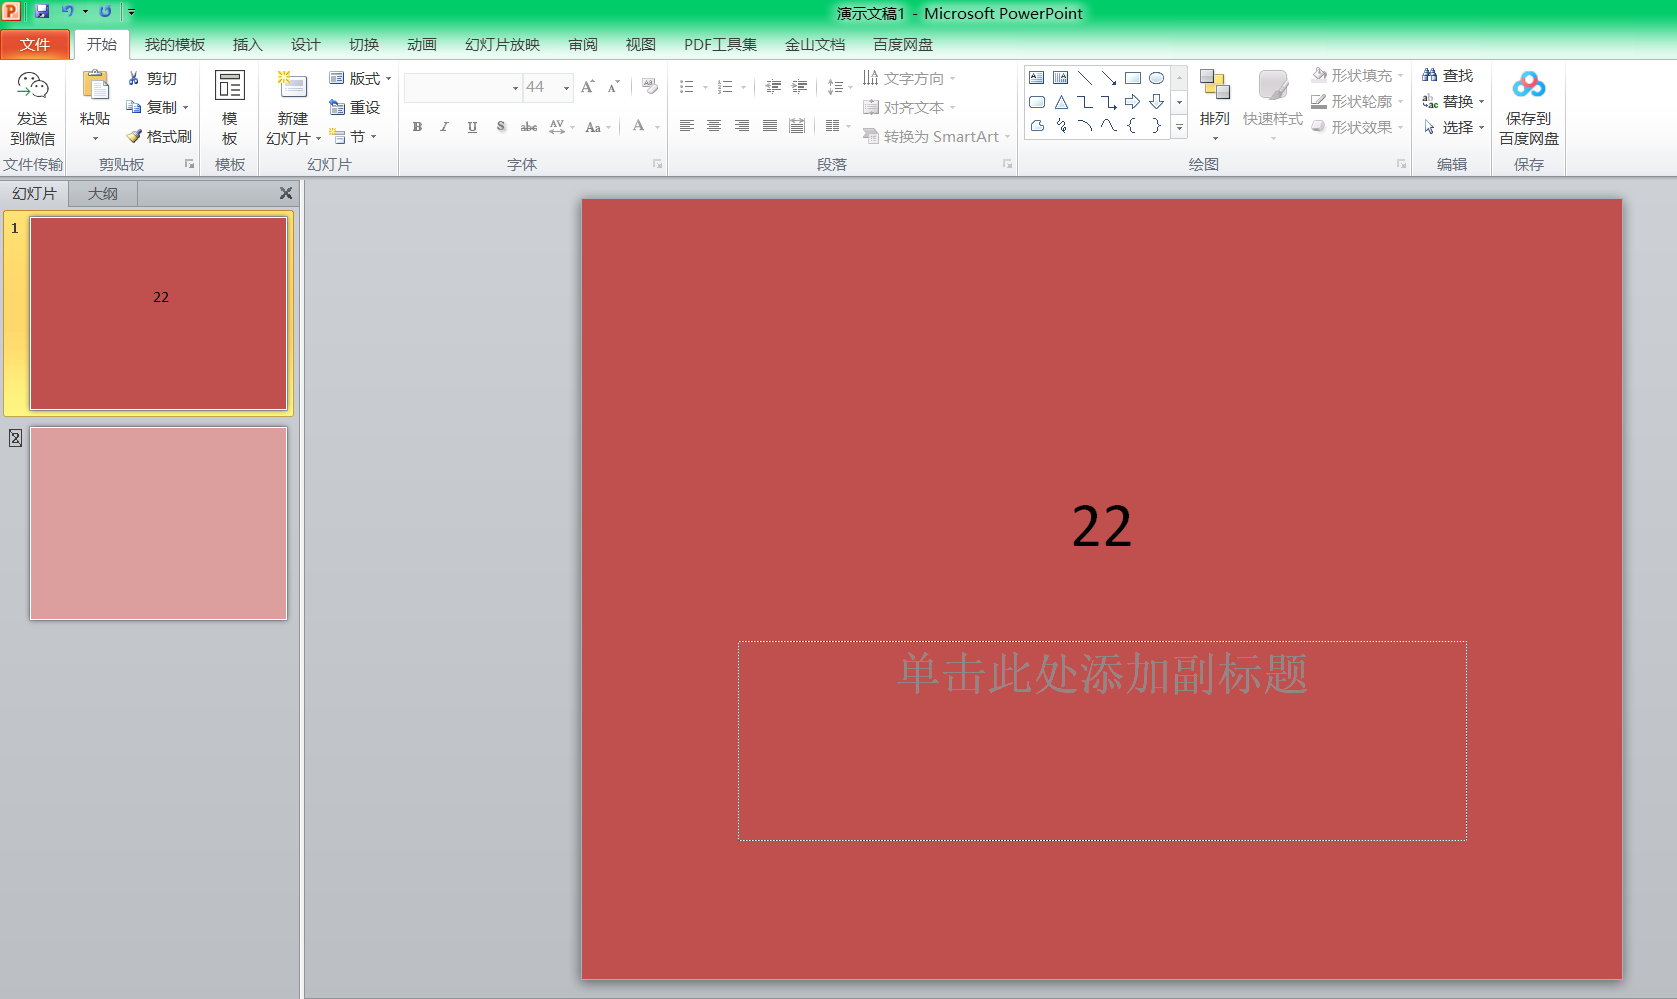Justify text in paragraph group
The image size is (1677, 999).
click(x=769, y=126)
